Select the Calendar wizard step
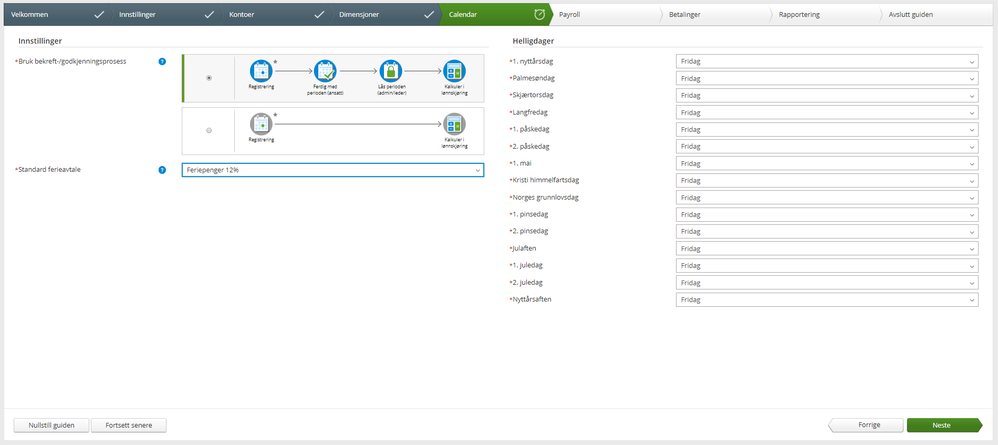This screenshot has height=445, width=998. tap(495, 14)
